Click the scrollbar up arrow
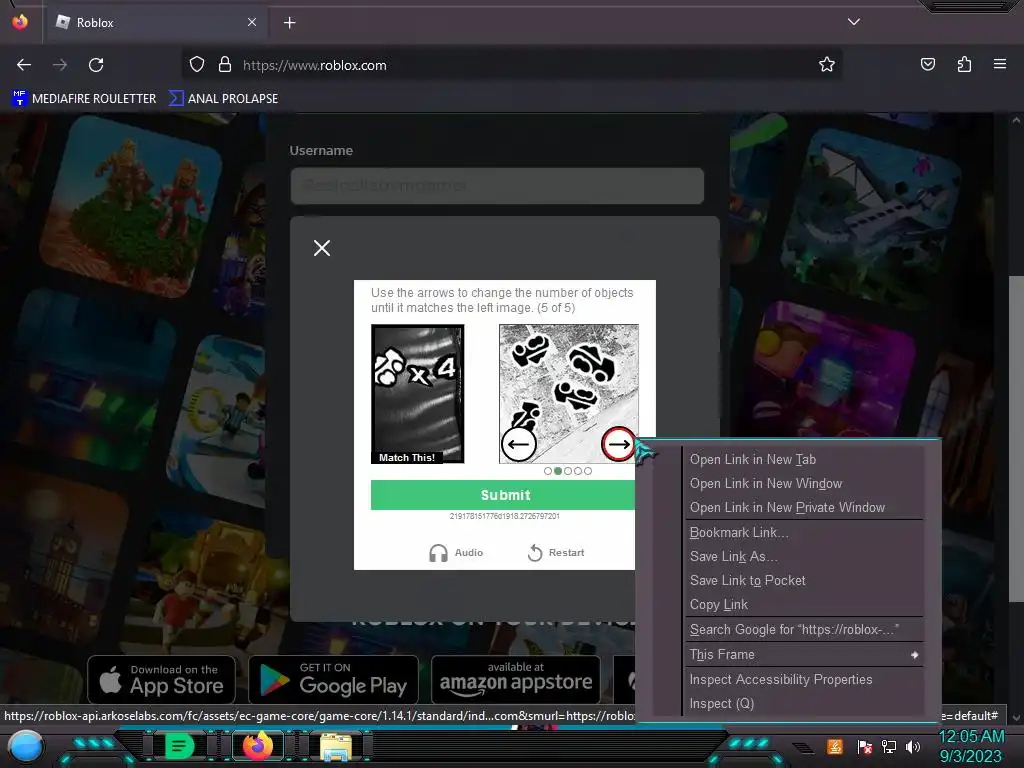Image resolution: width=1024 pixels, height=768 pixels. pyautogui.click(x=1016, y=120)
